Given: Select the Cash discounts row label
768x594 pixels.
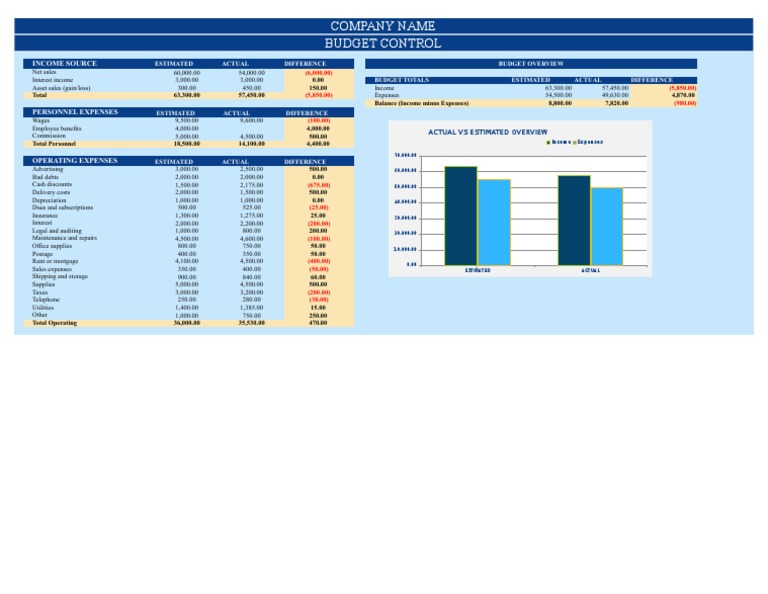Looking at the screenshot, I should point(52,184).
